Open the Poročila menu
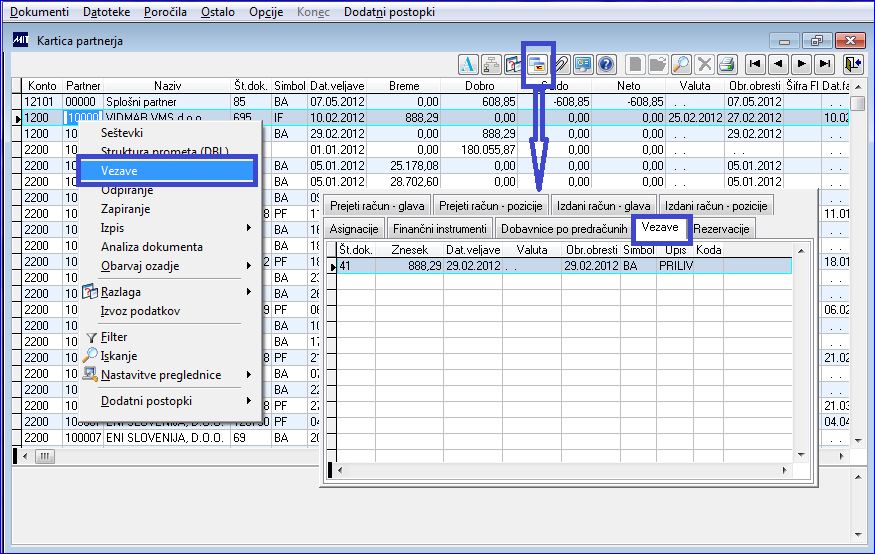Viewport: 875px width, 554px height. [x=165, y=12]
